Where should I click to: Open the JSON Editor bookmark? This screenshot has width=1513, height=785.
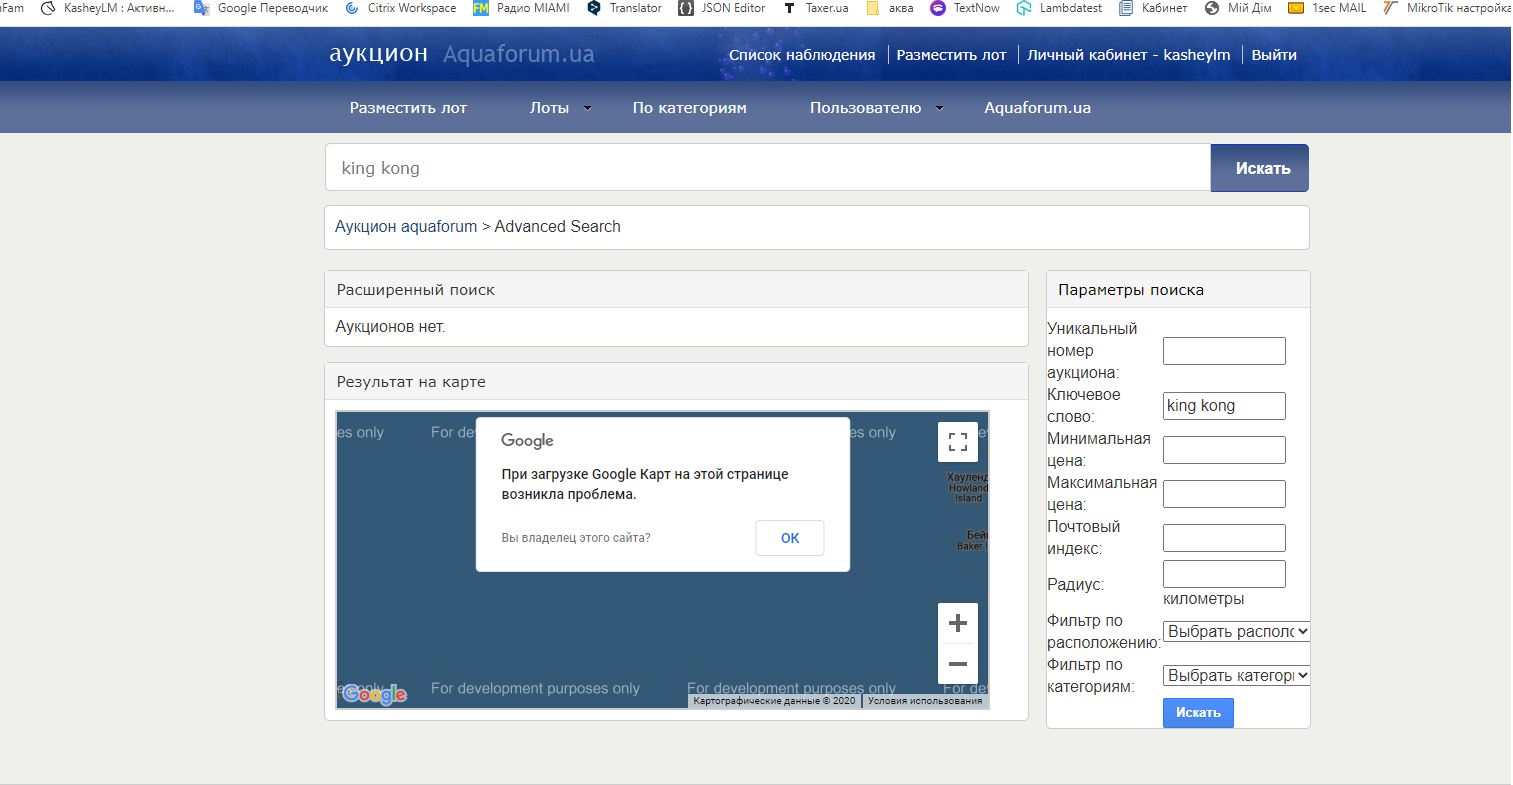pyautogui.click(x=722, y=8)
